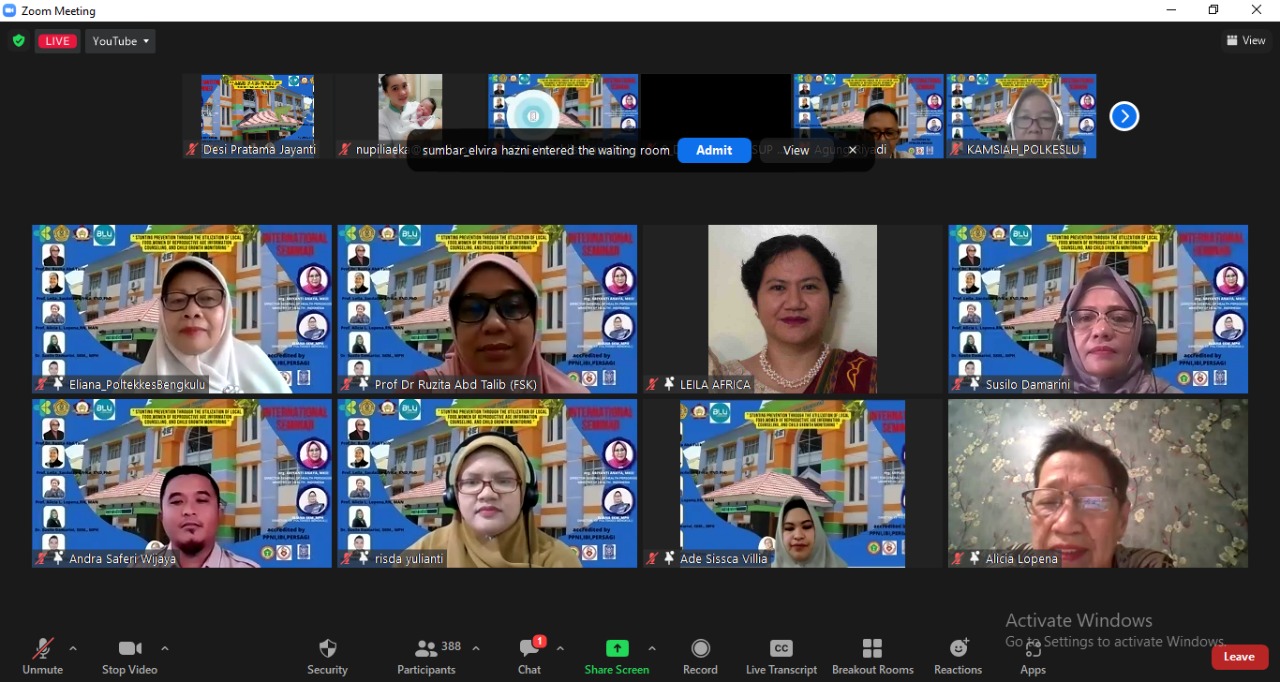Admit sumbar_elvira hazni from waiting room
This screenshot has height=682, width=1280.
tap(714, 150)
